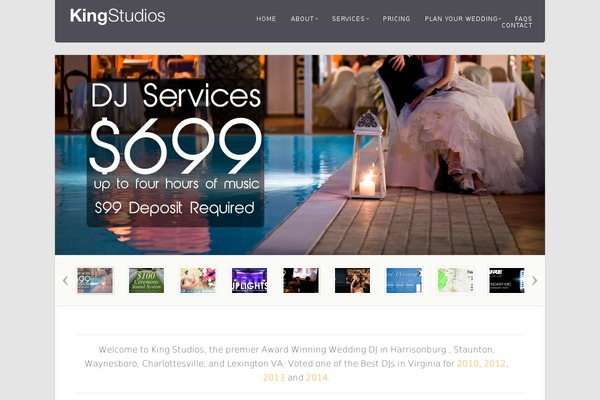This screenshot has width=600, height=400.
Task: Click the next thumbnails arrow
Action: pos(535,281)
